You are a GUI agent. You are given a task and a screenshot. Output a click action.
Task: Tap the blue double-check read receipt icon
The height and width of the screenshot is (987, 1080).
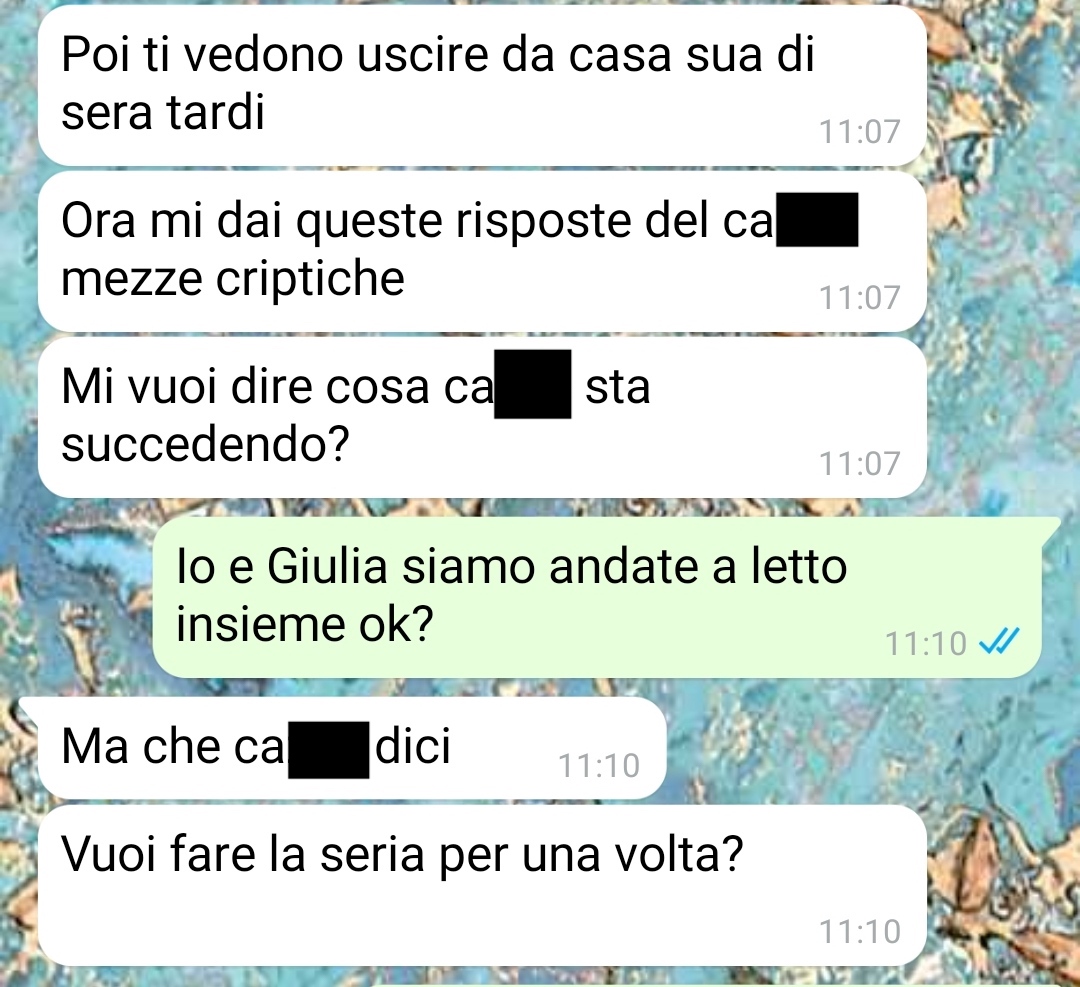click(x=999, y=642)
